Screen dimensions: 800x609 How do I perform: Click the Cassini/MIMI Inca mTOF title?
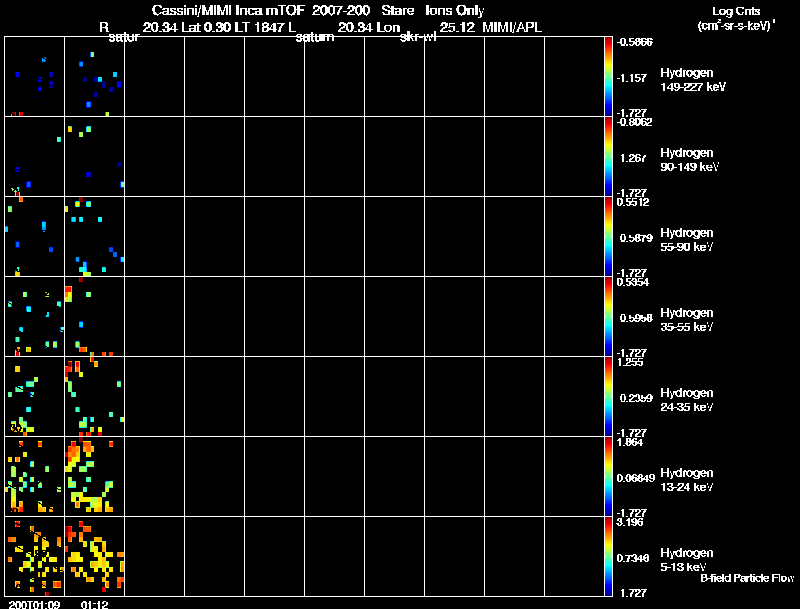228,10
